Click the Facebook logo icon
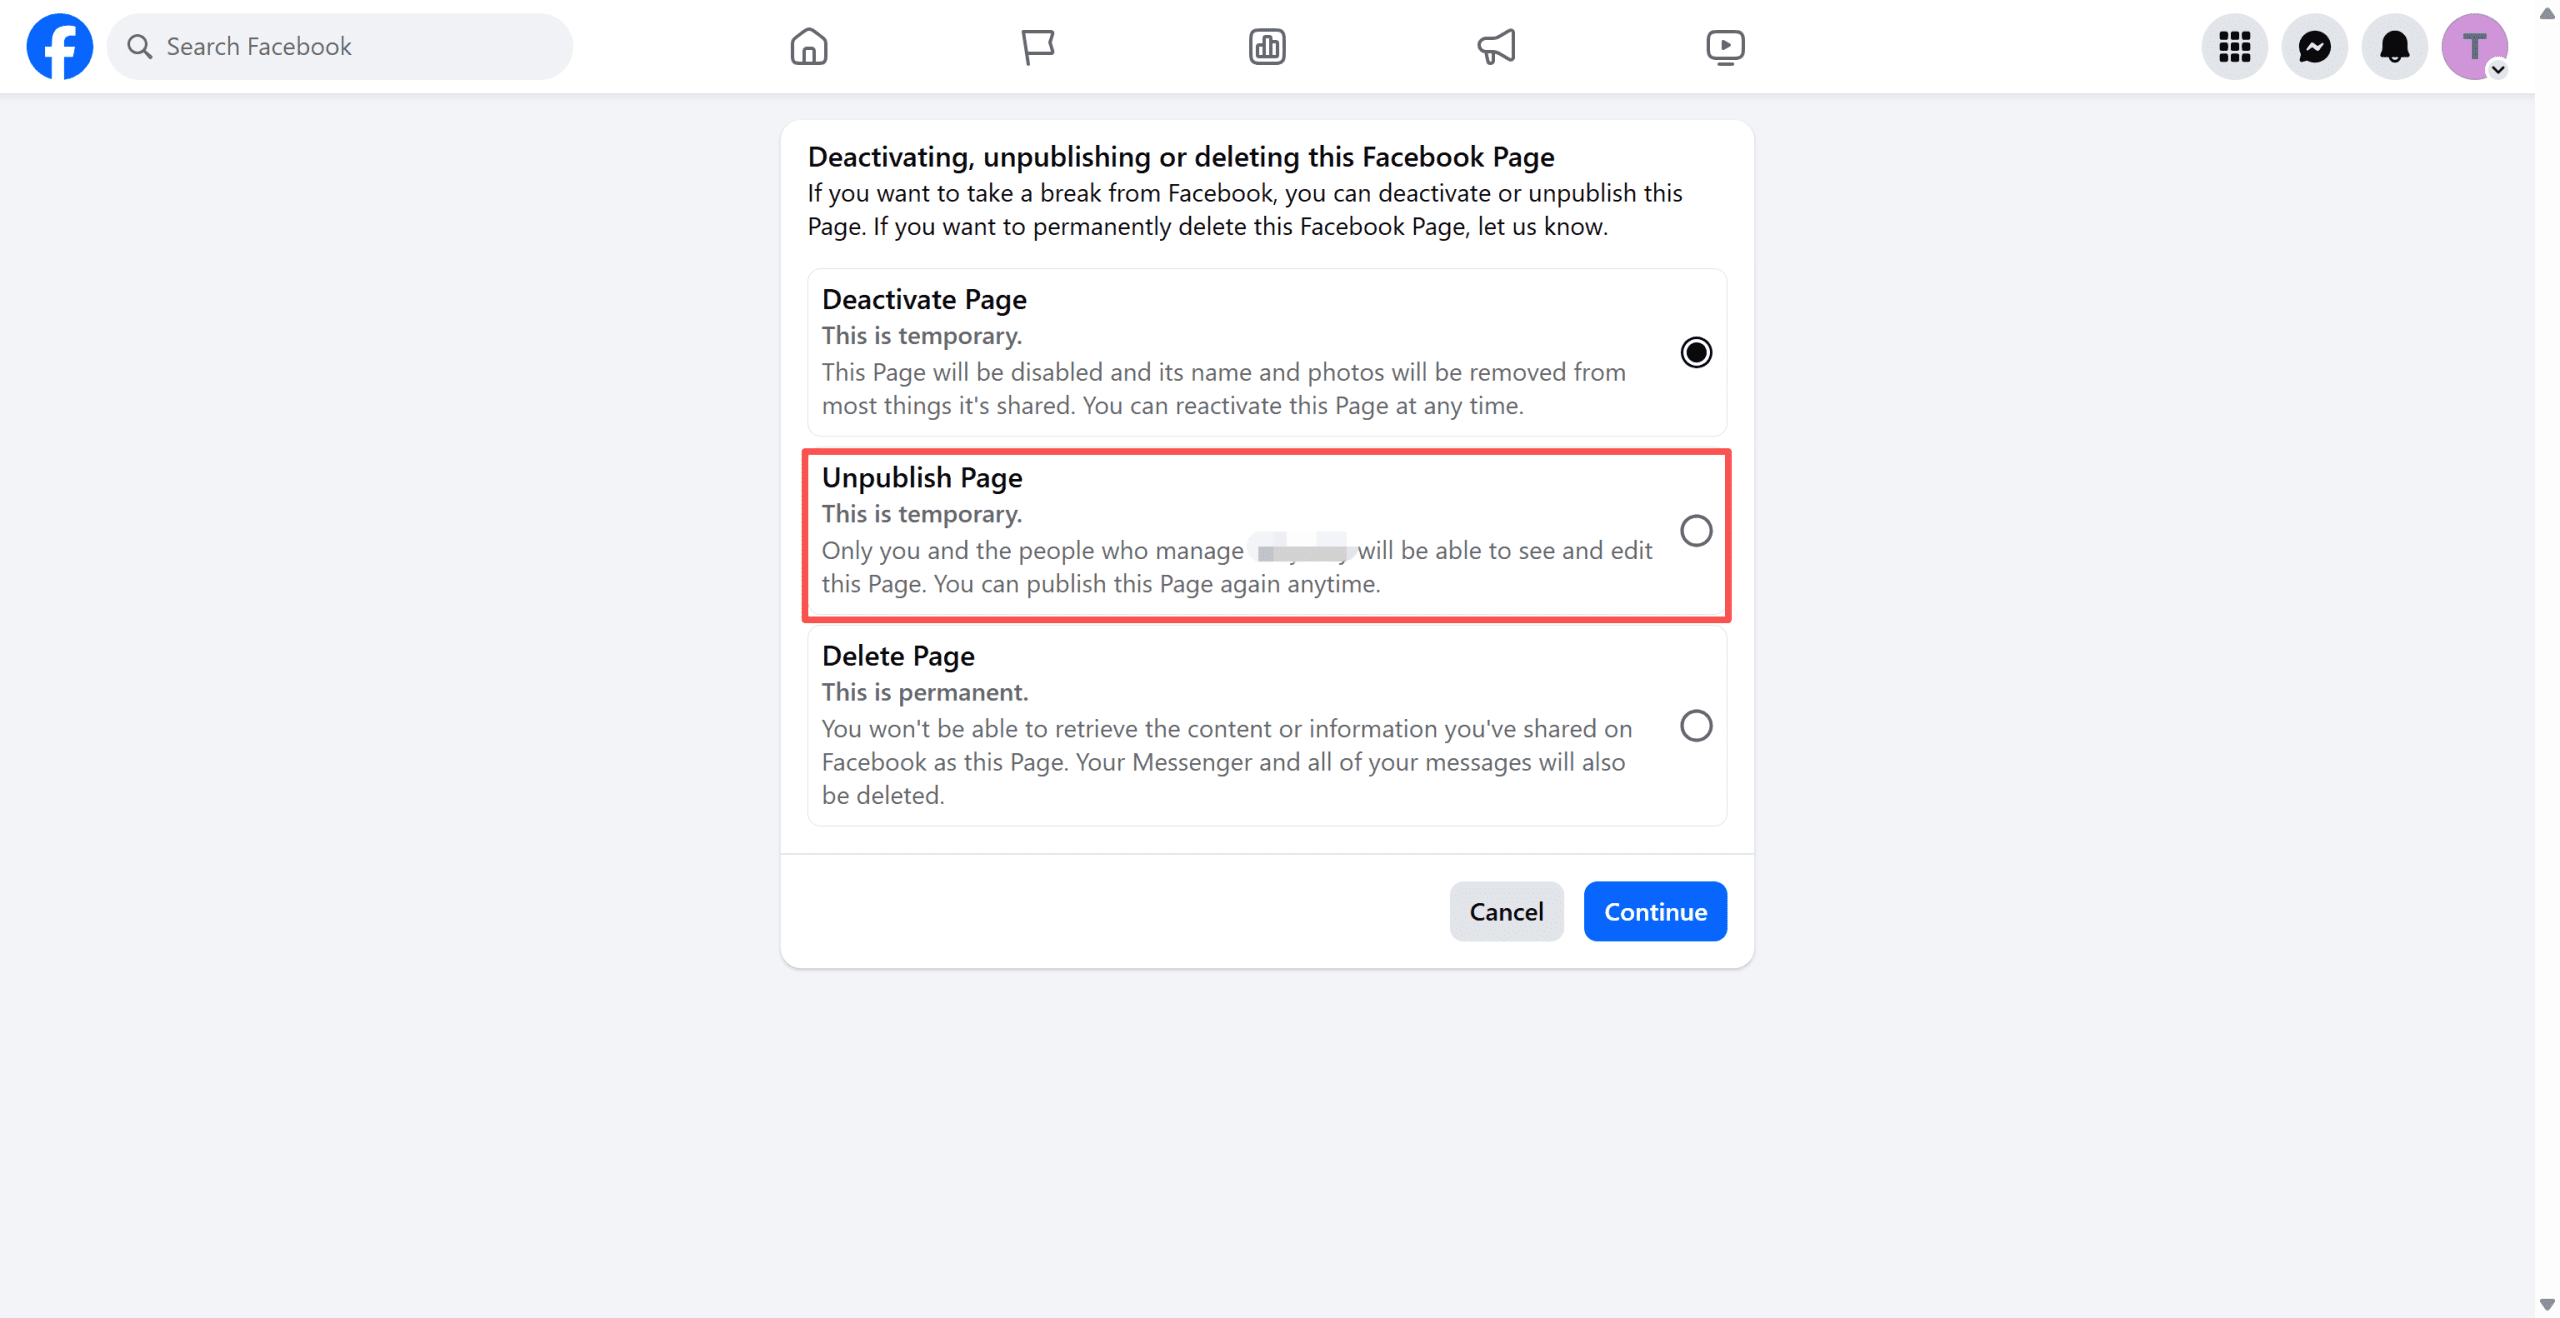Image resolution: width=2560 pixels, height=1318 pixels. click(59, 46)
